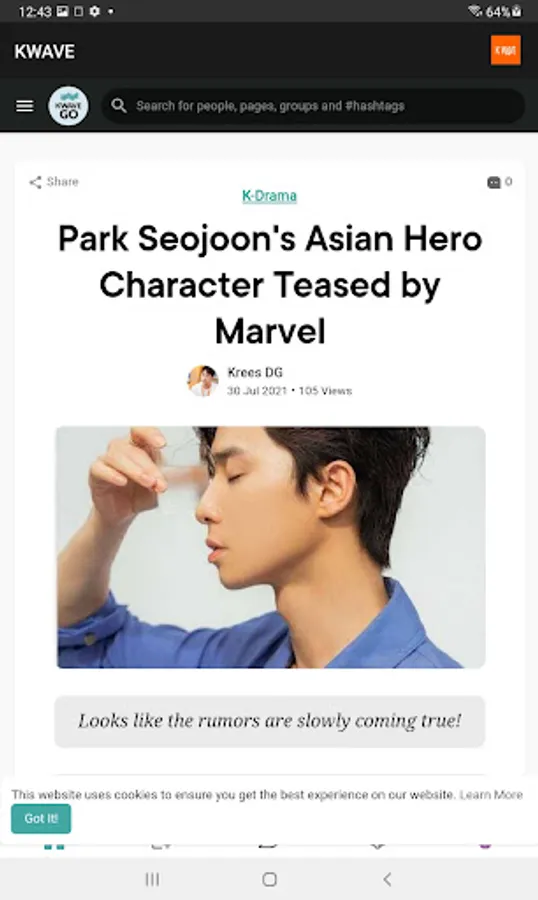Tap Android home button

pos(269,879)
